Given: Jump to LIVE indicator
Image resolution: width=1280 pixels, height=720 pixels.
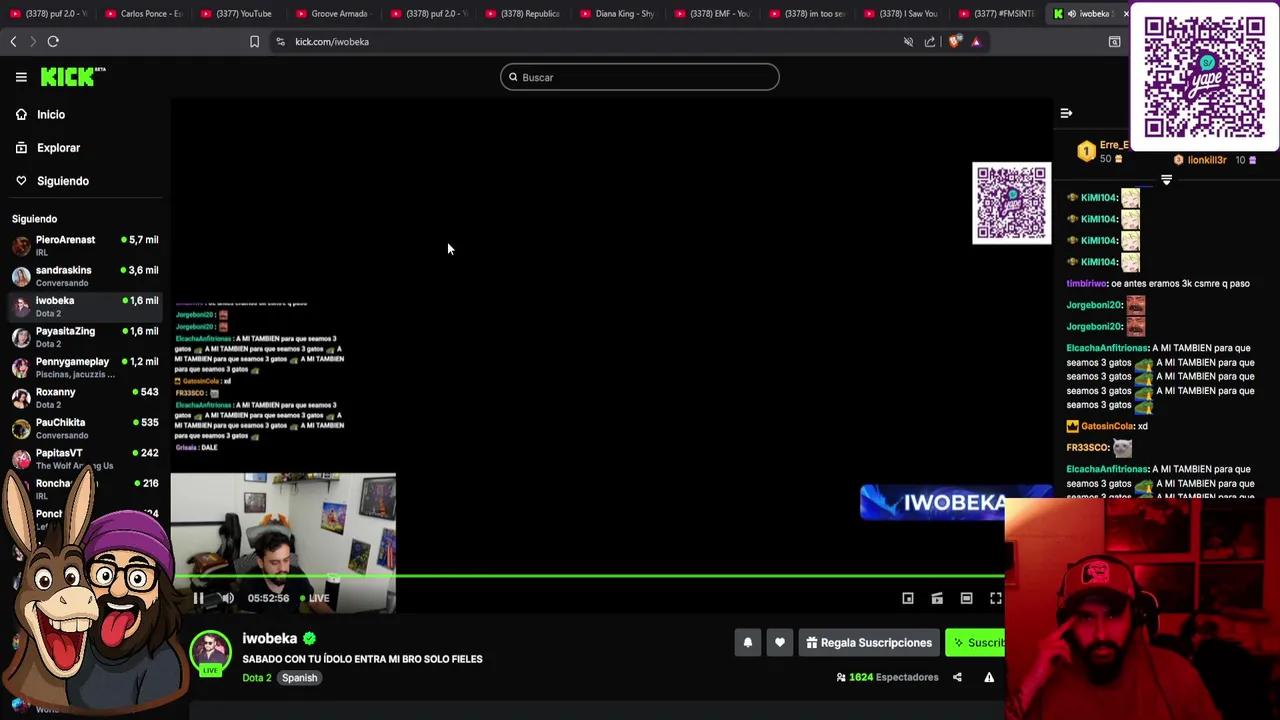Looking at the screenshot, I should coord(314,598).
